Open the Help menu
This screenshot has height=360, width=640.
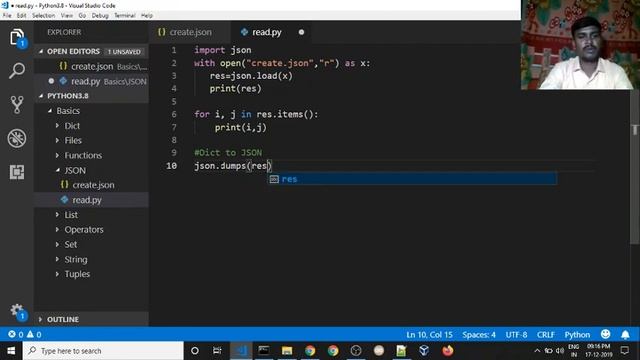tap(147, 16)
